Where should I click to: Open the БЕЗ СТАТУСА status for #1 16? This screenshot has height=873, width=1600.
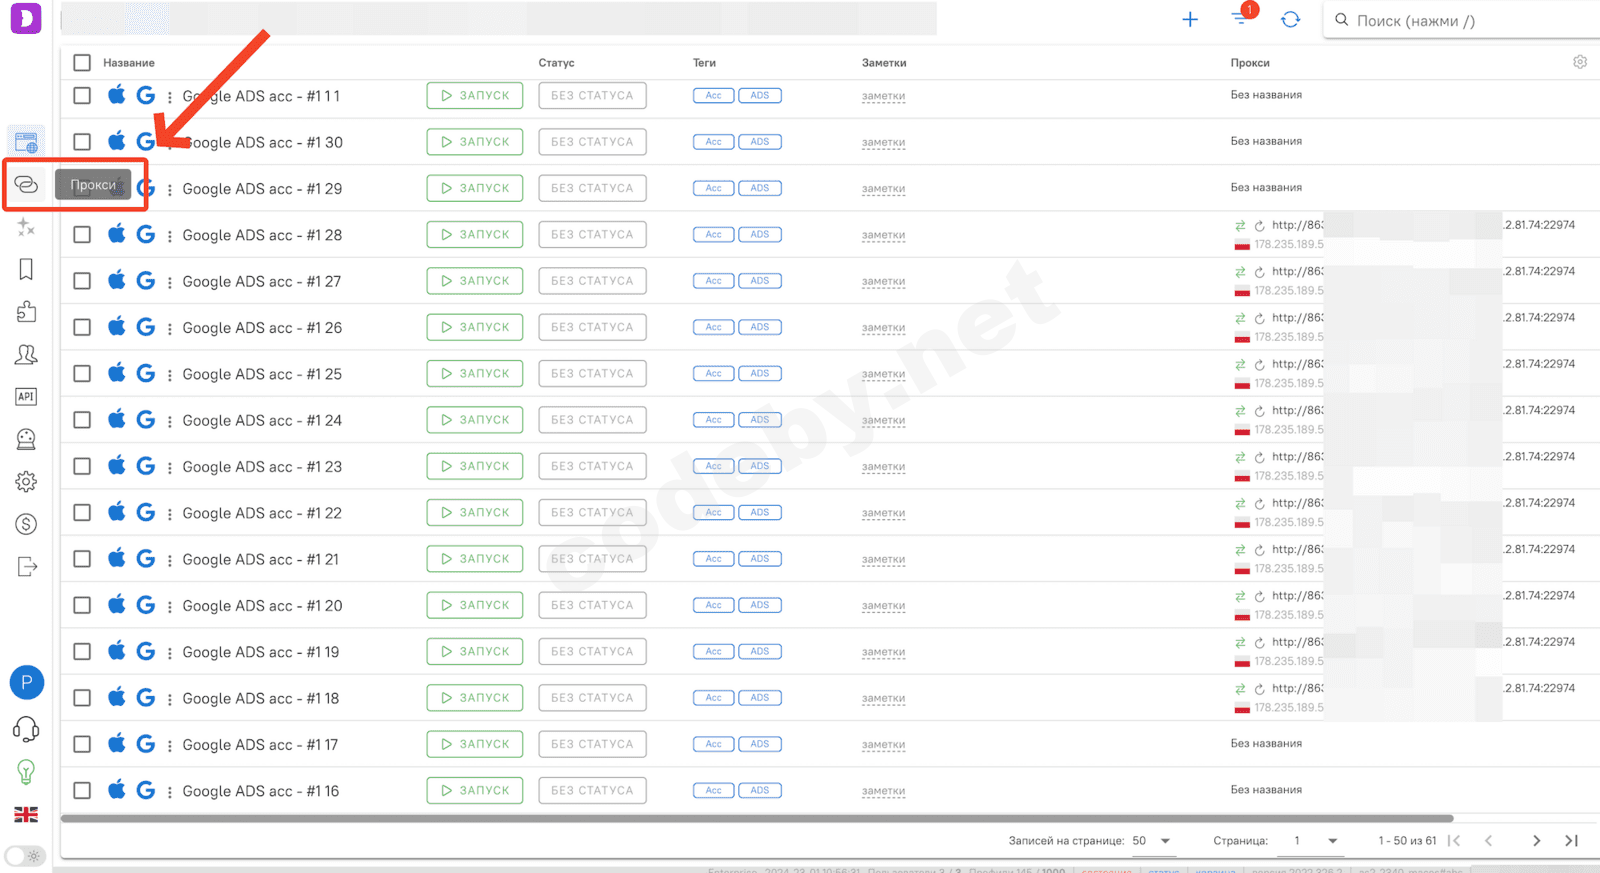pyautogui.click(x=592, y=790)
